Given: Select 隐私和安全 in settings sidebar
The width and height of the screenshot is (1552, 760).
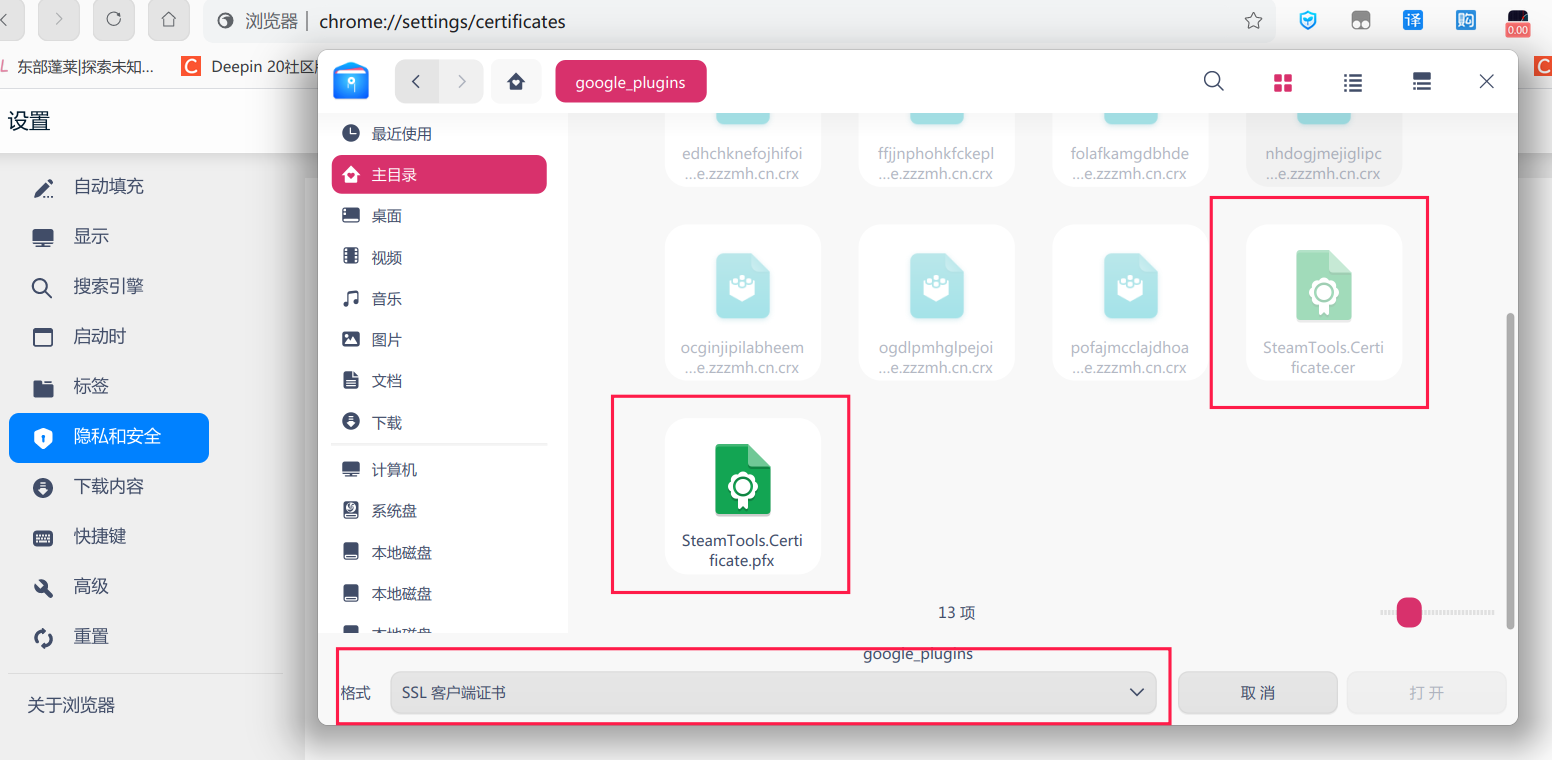Looking at the screenshot, I should pyautogui.click(x=109, y=438).
